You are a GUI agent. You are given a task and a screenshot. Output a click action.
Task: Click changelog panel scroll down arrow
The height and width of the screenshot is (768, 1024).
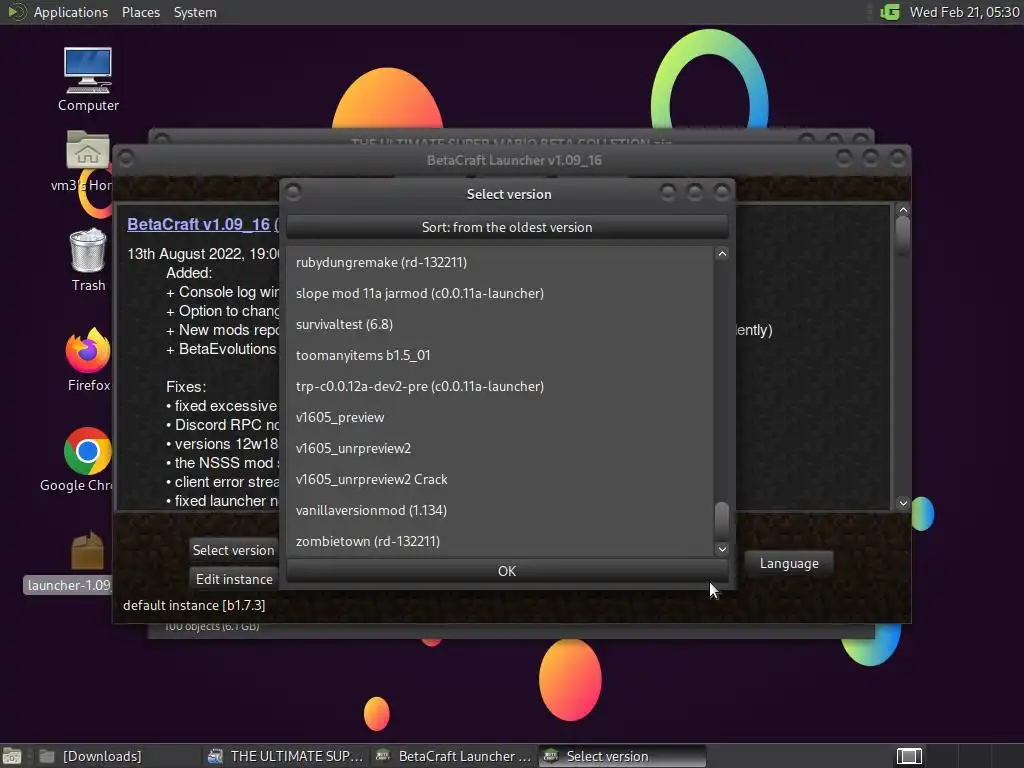pyautogui.click(x=903, y=503)
